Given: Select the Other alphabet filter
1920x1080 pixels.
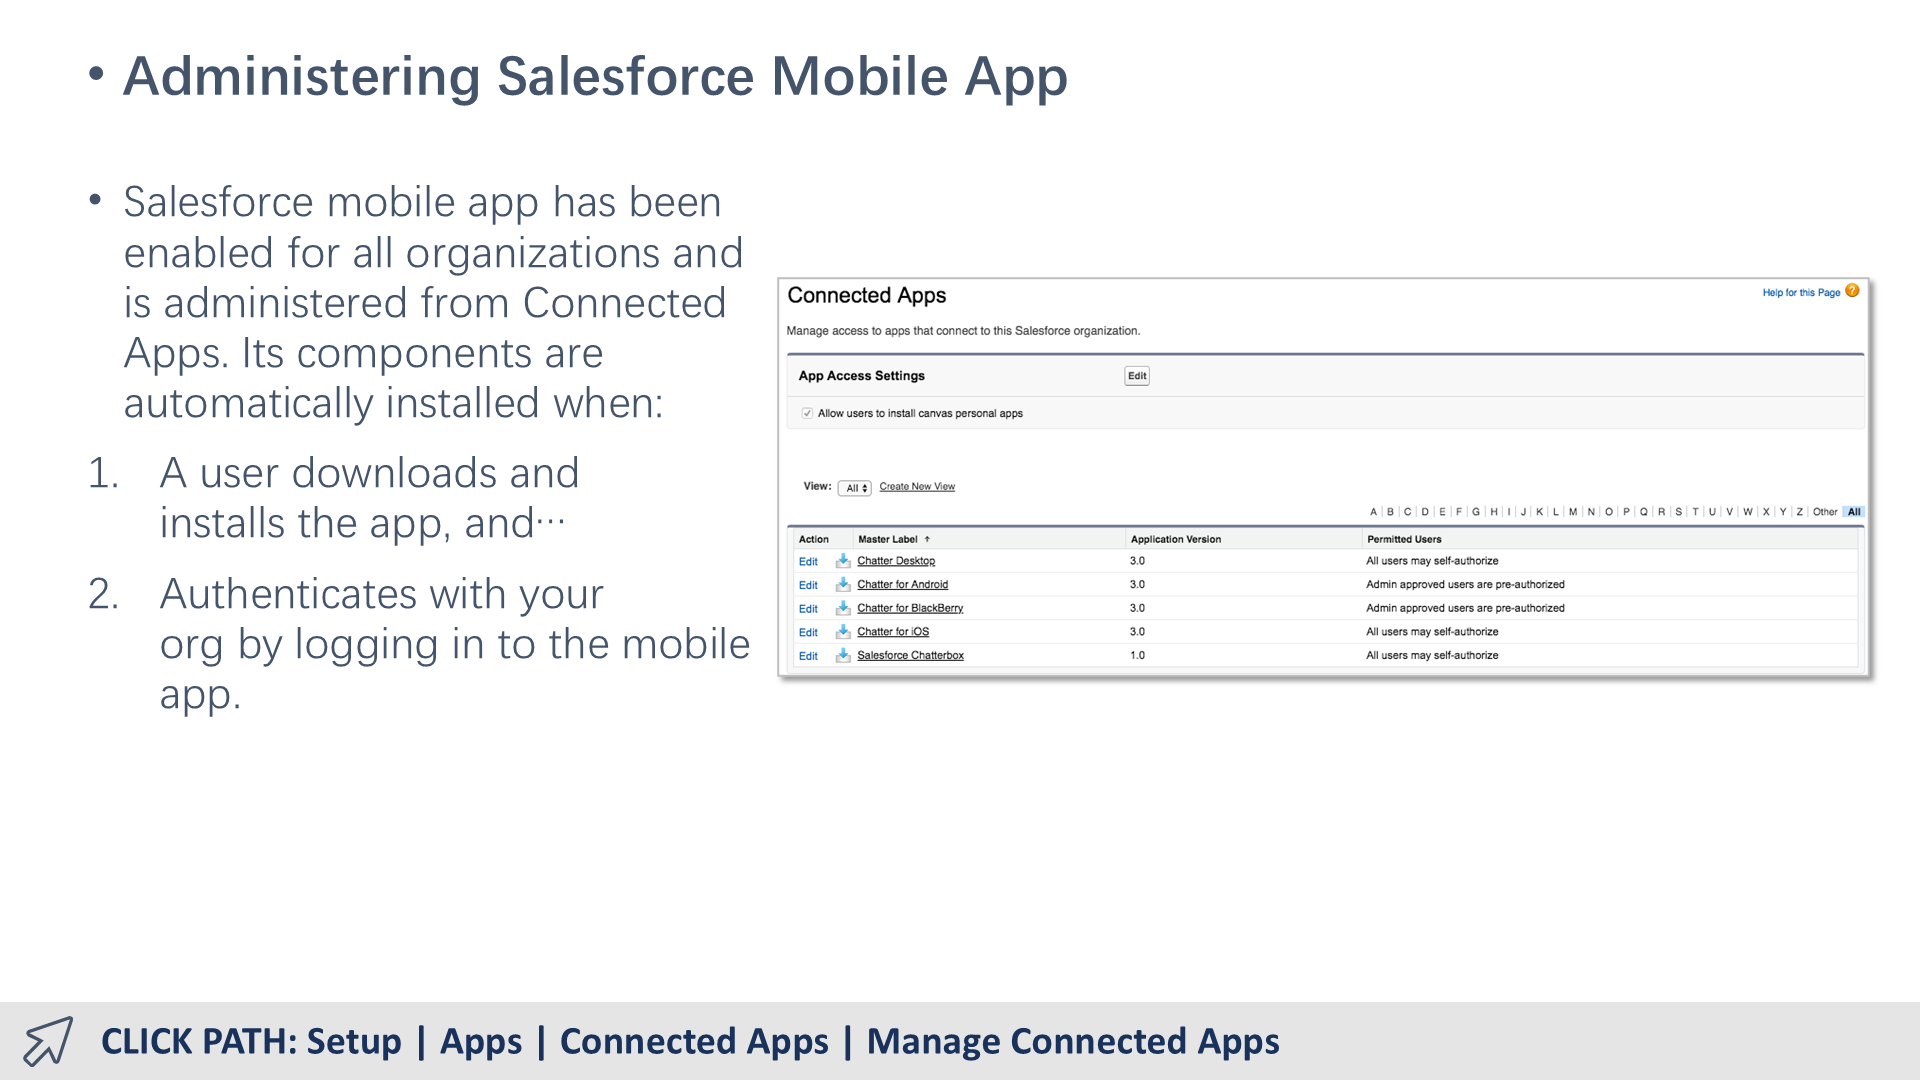Looking at the screenshot, I should [x=1825, y=512].
